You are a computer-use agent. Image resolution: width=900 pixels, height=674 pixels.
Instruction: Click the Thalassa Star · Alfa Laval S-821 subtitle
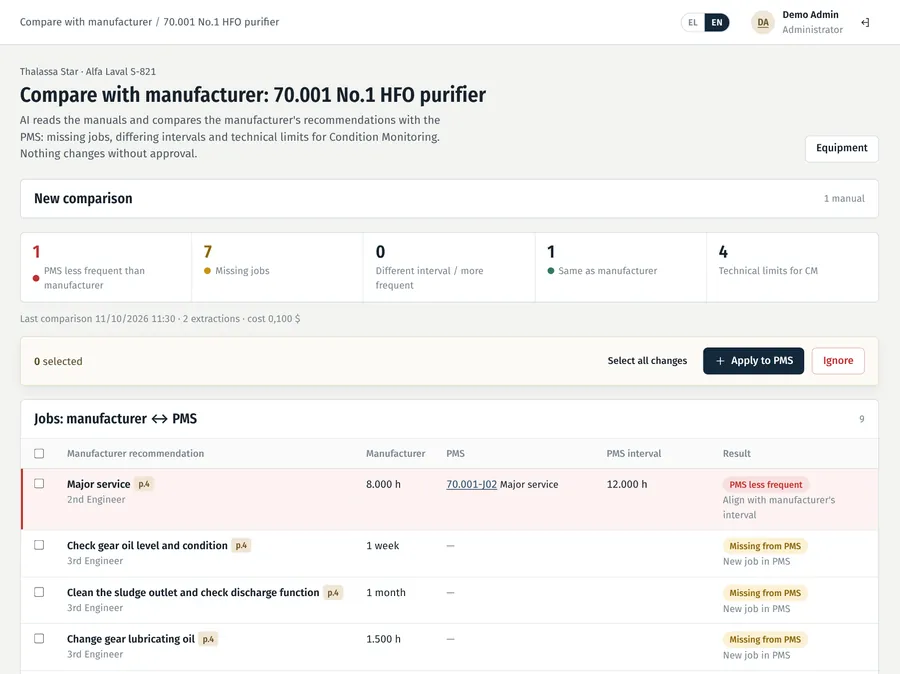pos(88,72)
